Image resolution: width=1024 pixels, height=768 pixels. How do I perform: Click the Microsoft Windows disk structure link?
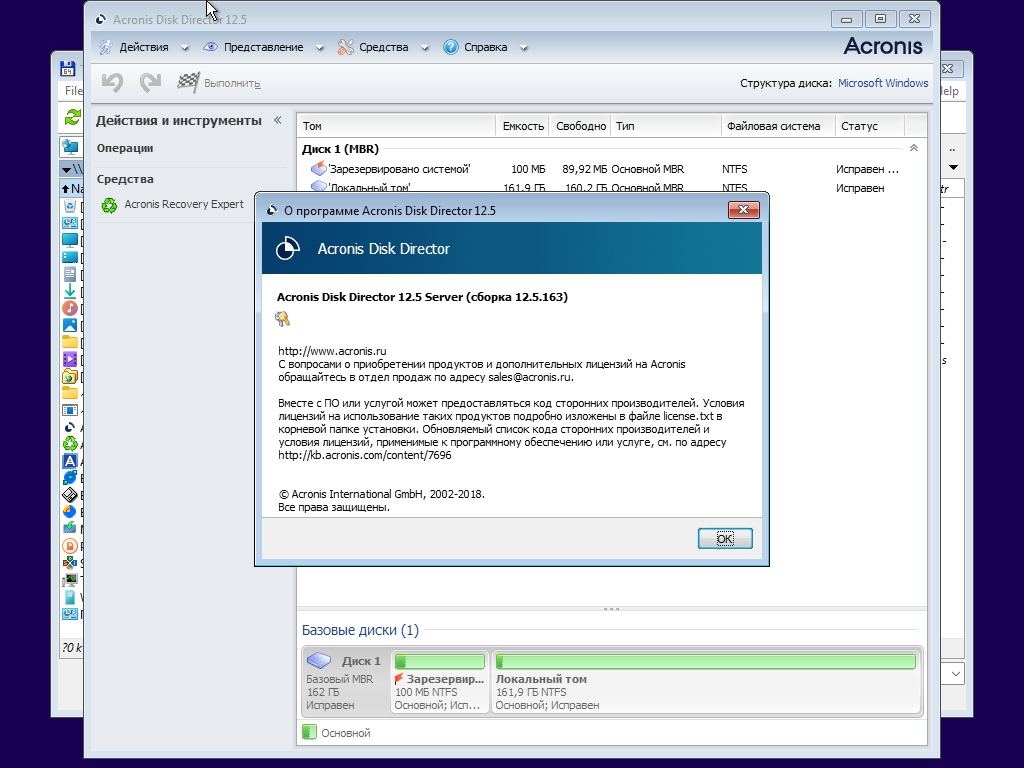883,83
